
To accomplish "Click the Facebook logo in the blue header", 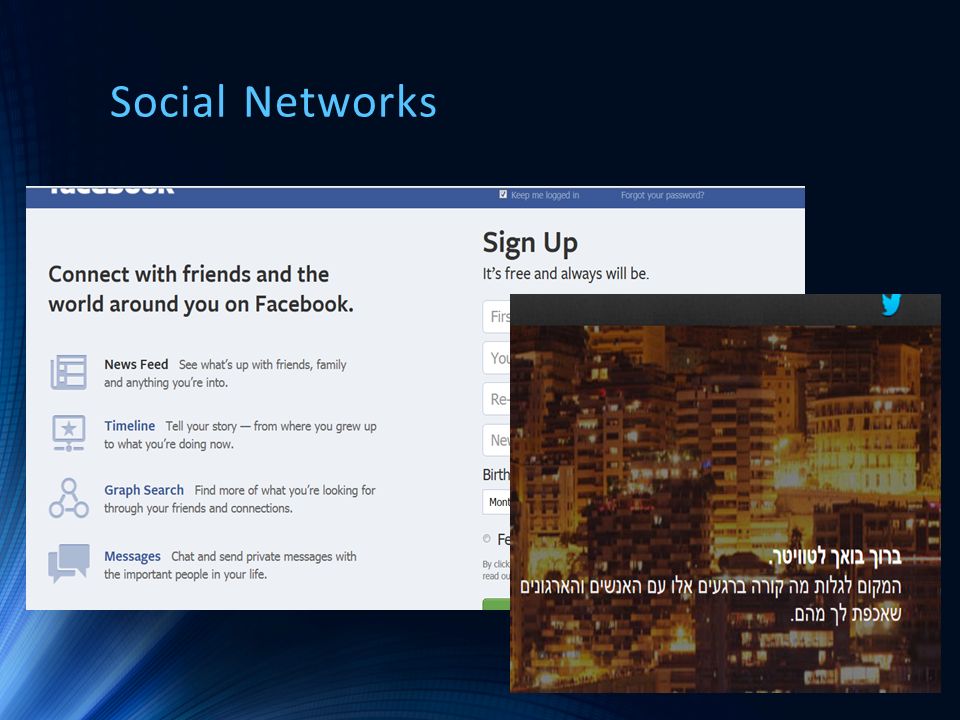I will click(x=111, y=190).
